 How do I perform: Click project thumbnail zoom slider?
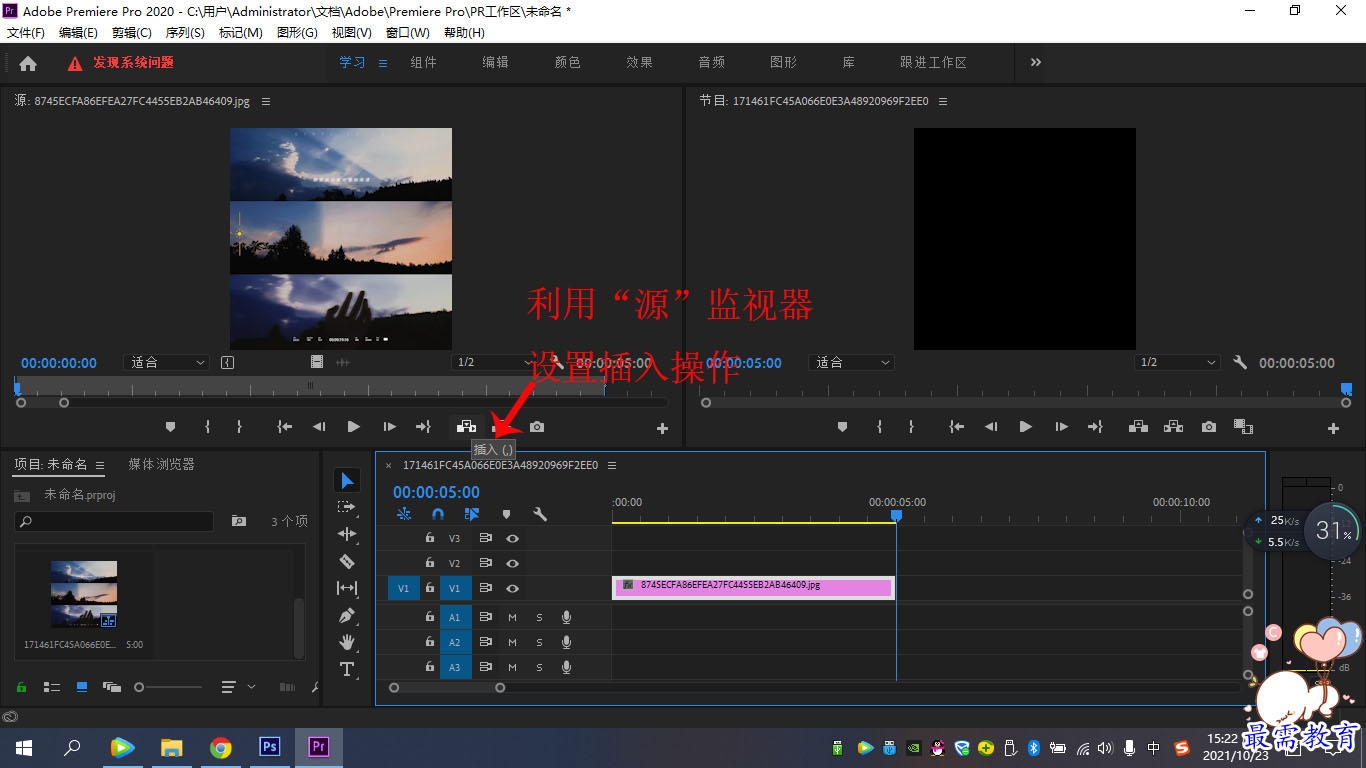[168, 687]
